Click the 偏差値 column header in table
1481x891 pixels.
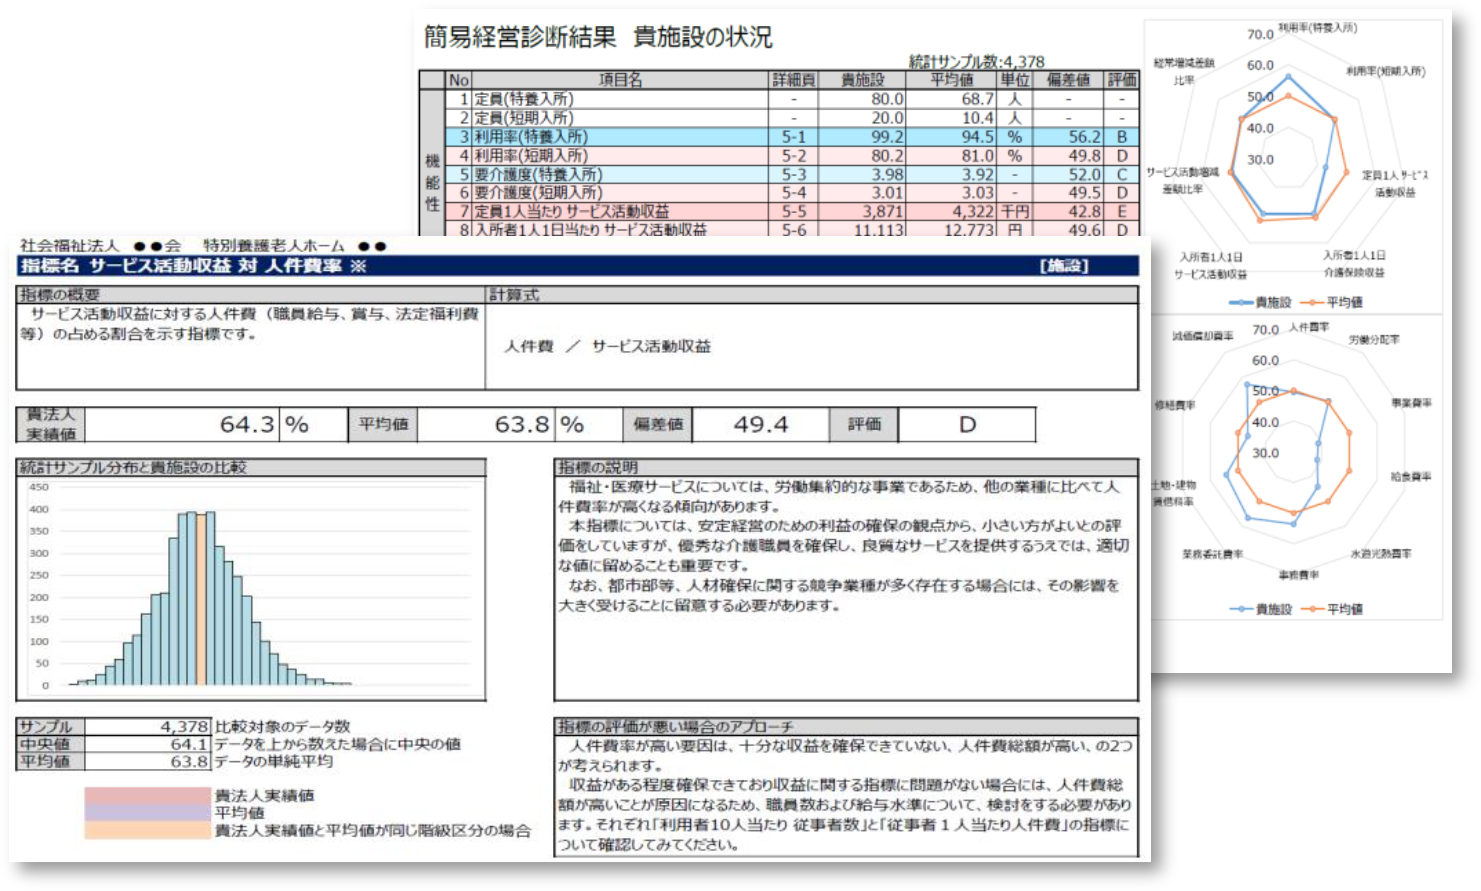tap(1068, 80)
